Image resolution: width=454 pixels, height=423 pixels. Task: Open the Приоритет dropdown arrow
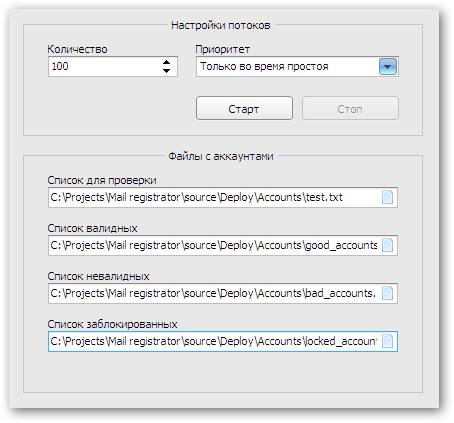387,66
